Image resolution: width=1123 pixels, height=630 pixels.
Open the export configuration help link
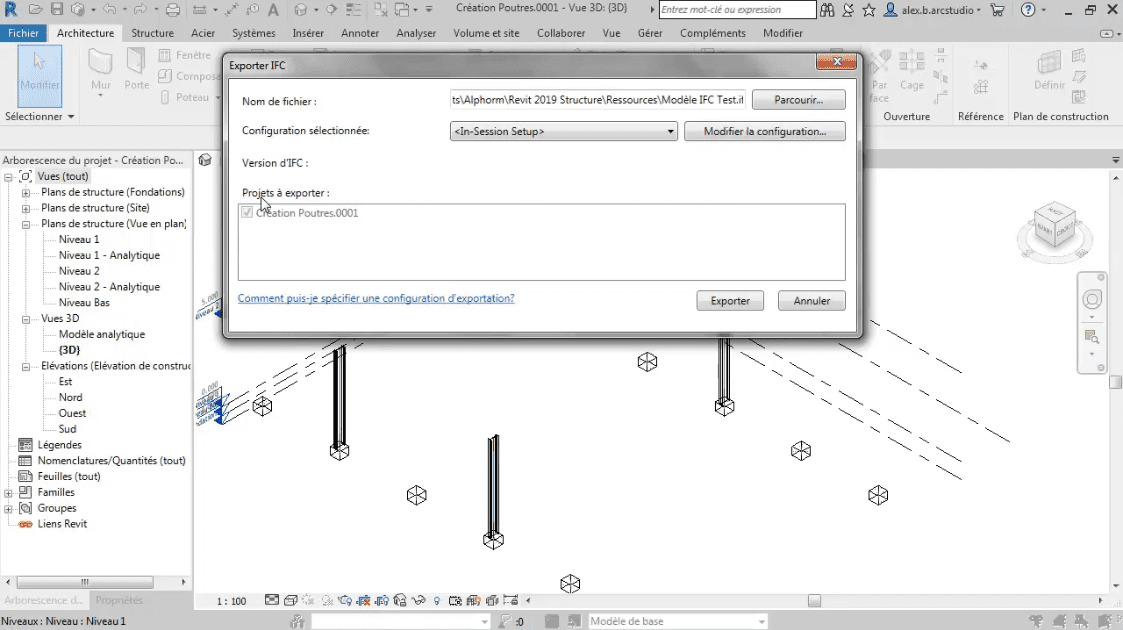[x=376, y=298]
